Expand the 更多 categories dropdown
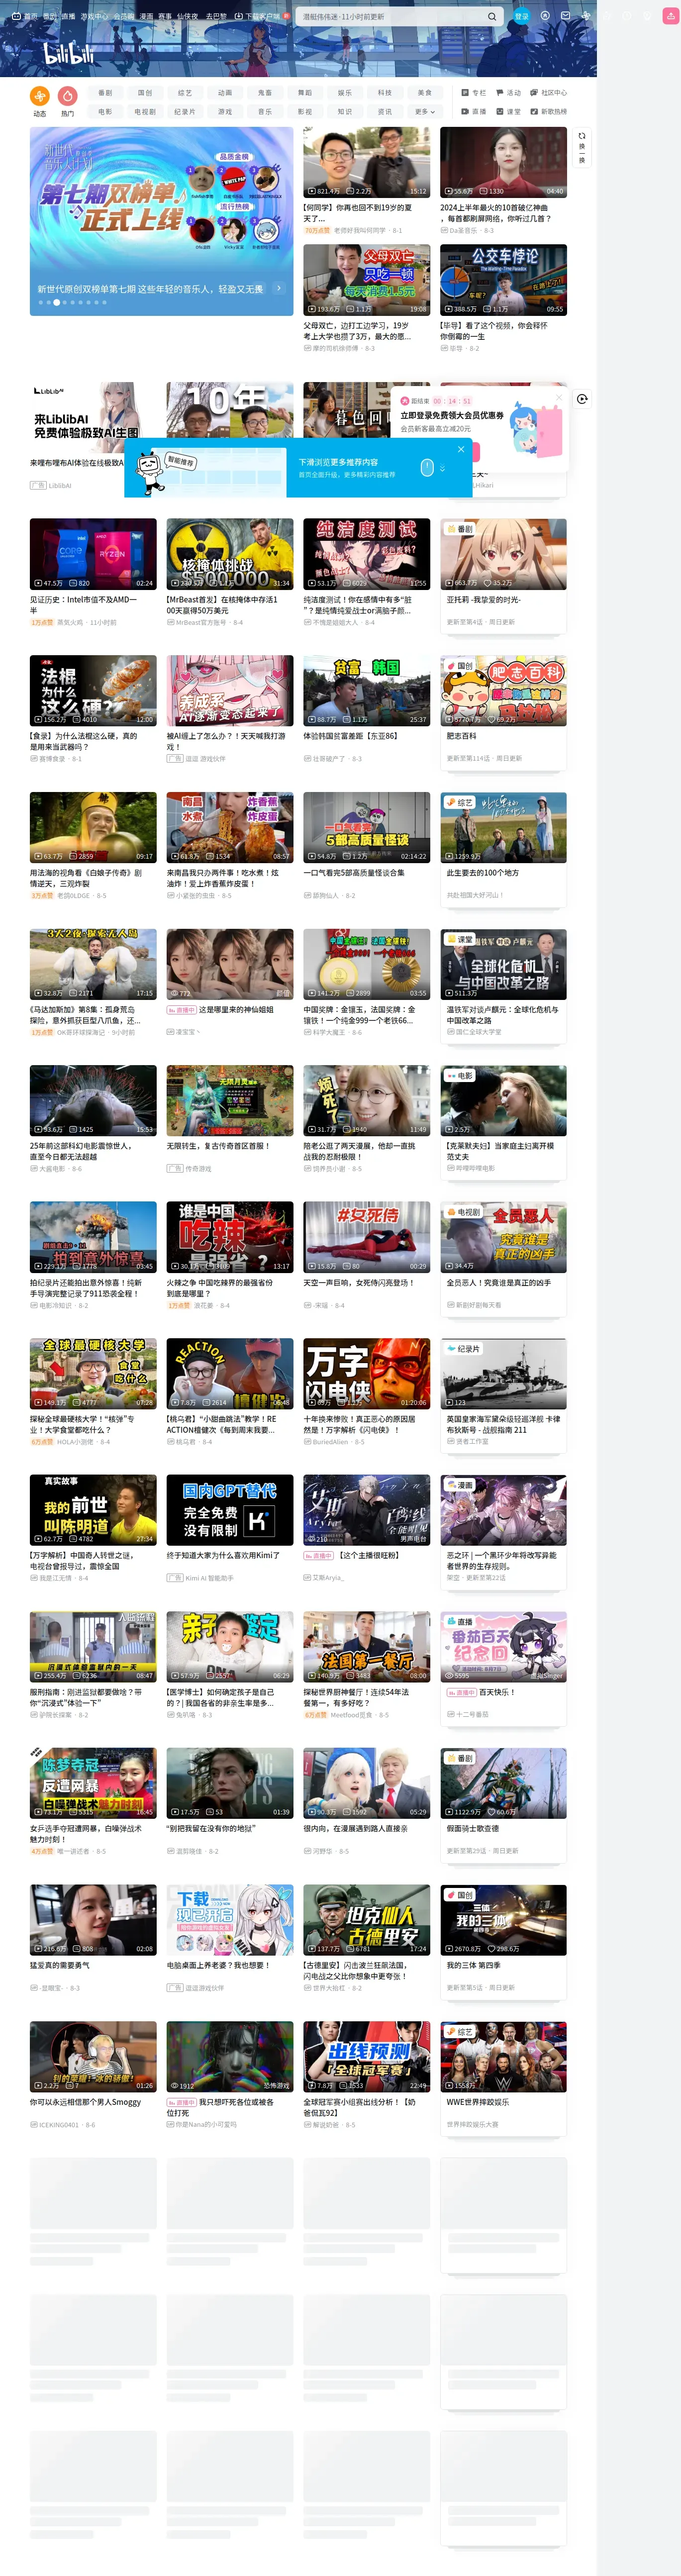The width and height of the screenshot is (681, 2576). [425, 112]
